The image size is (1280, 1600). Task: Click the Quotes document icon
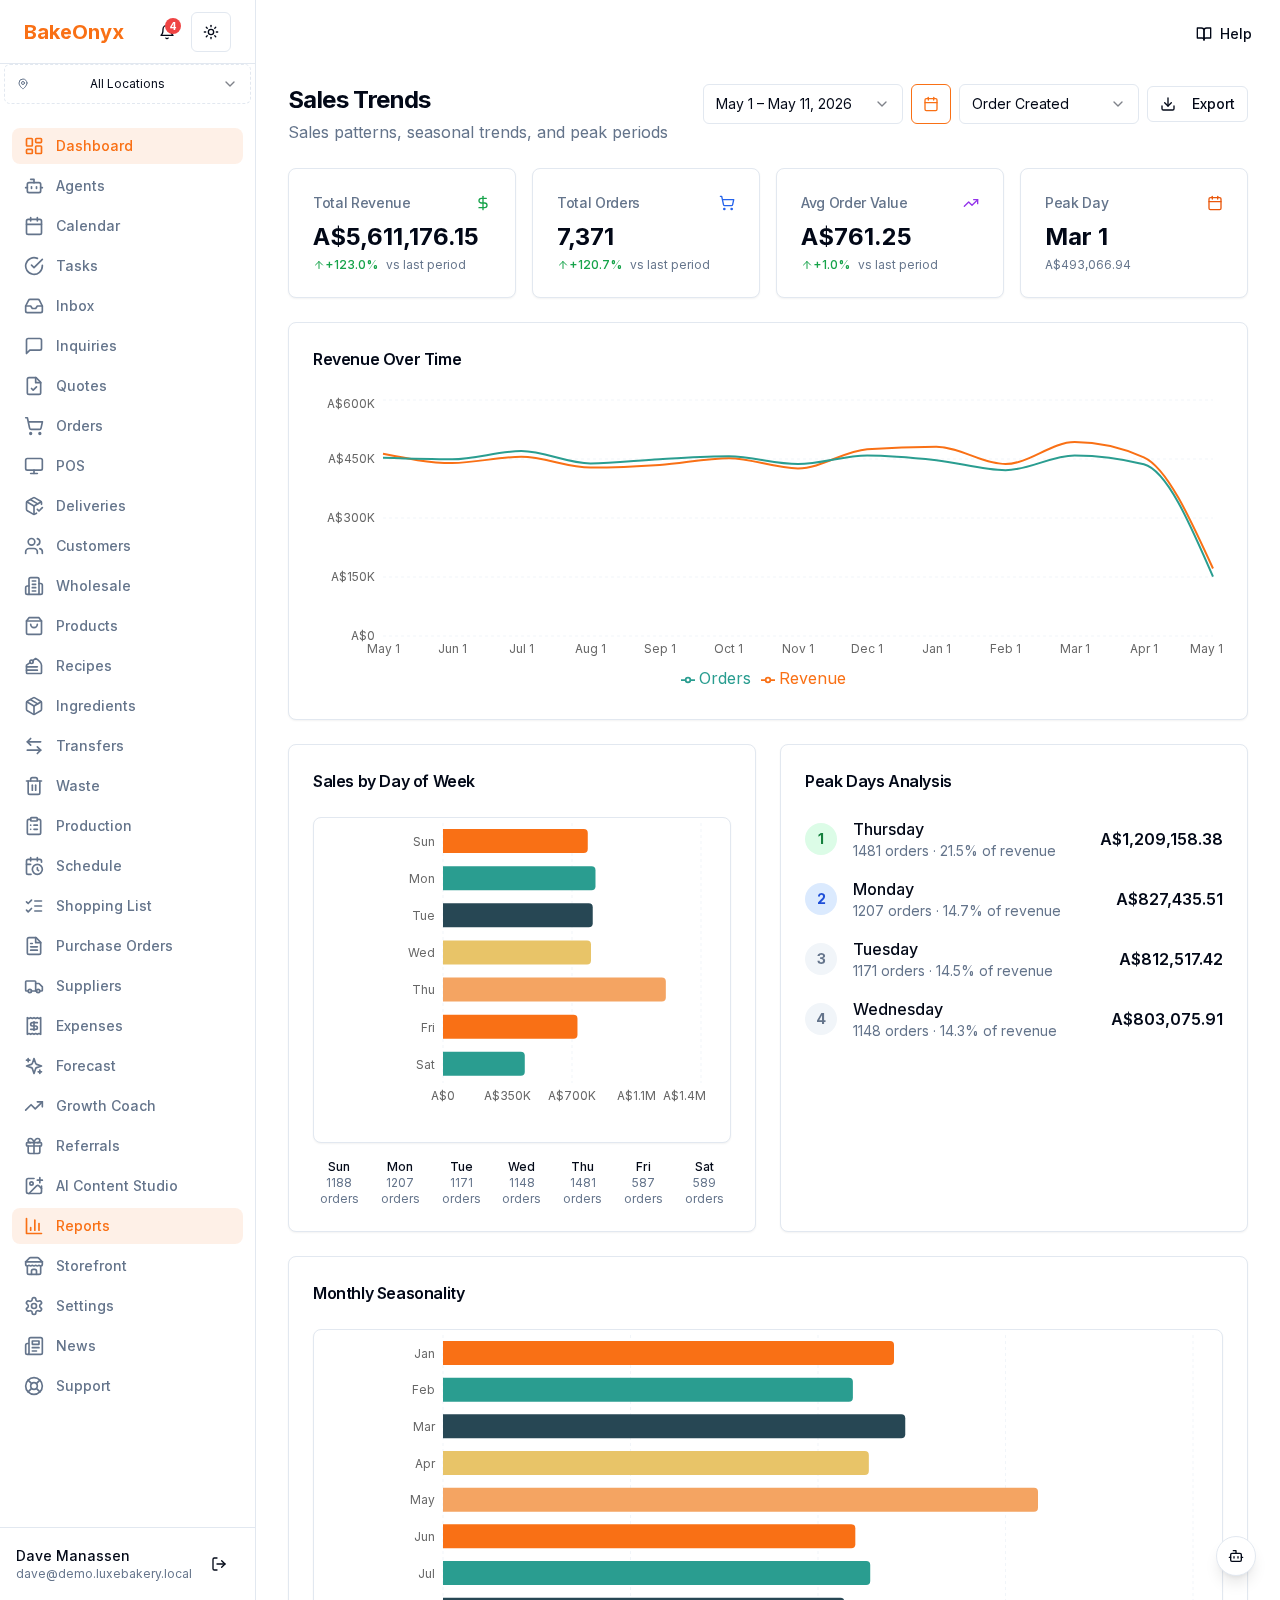click(34, 386)
